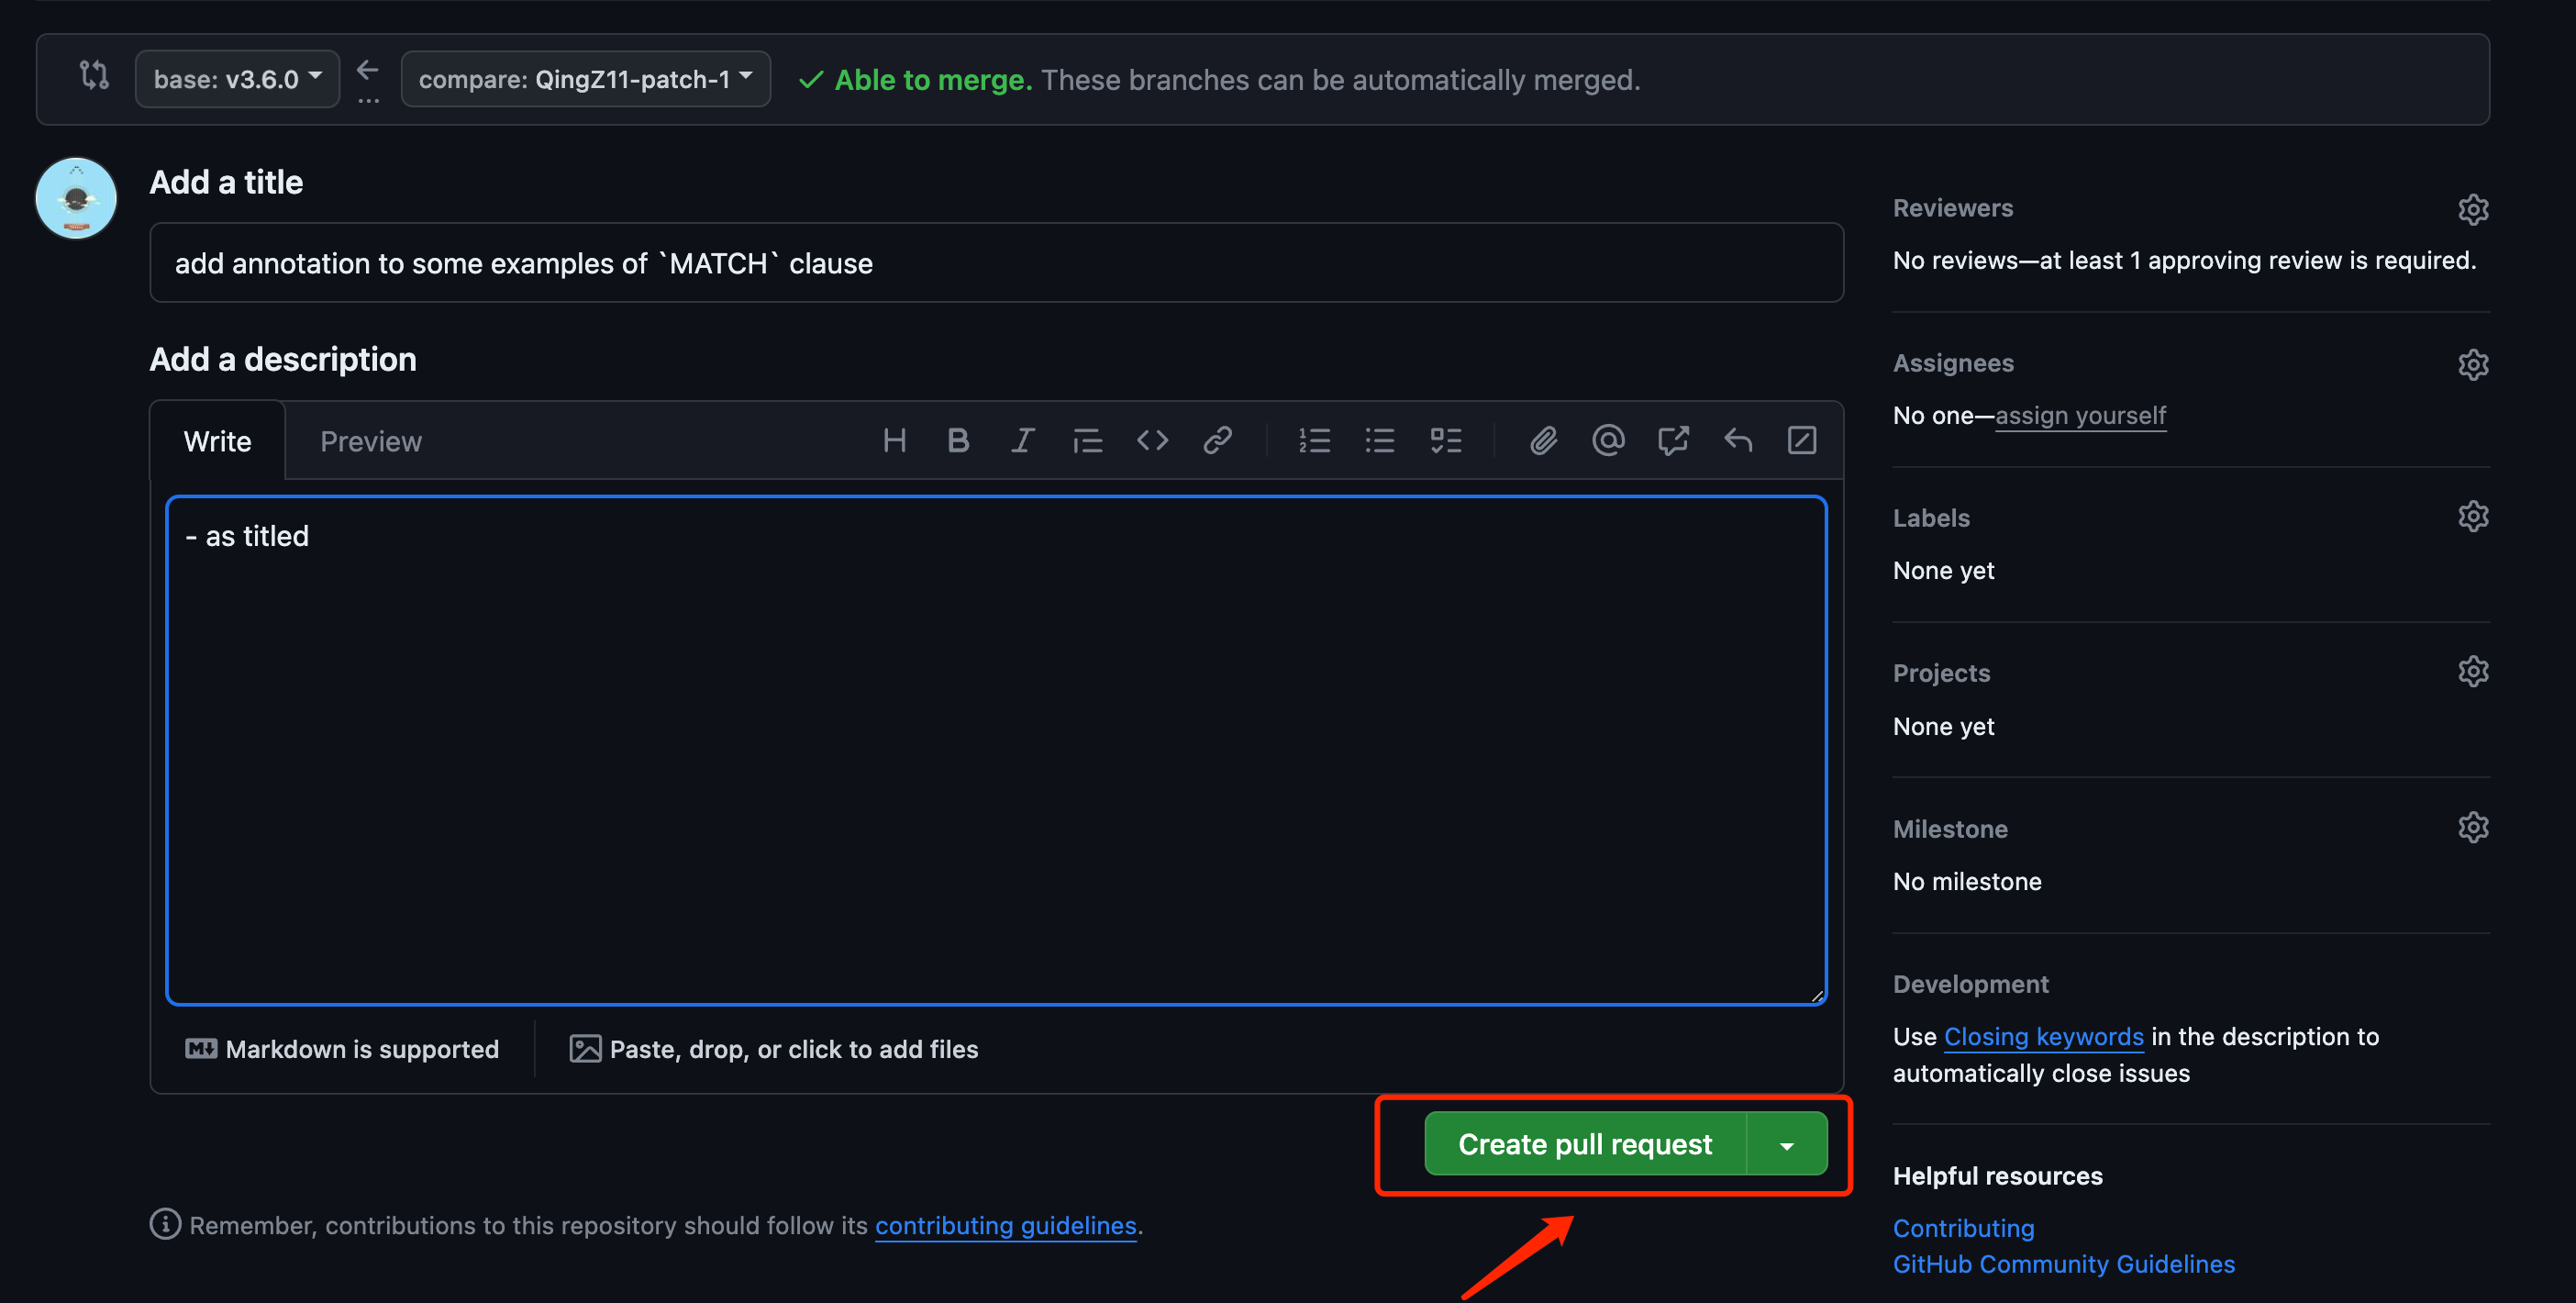This screenshot has height=1303, width=2576.
Task: Mention a user with the @ icon
Action: point(1608,441)
